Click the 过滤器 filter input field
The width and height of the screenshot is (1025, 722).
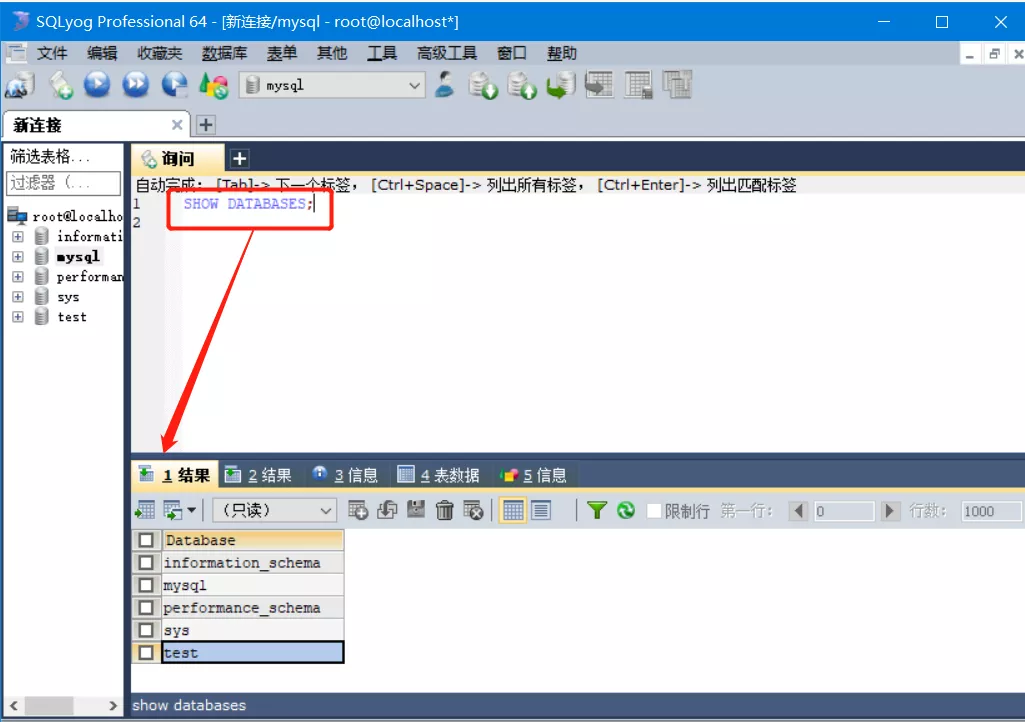click(x=63, y=183)
